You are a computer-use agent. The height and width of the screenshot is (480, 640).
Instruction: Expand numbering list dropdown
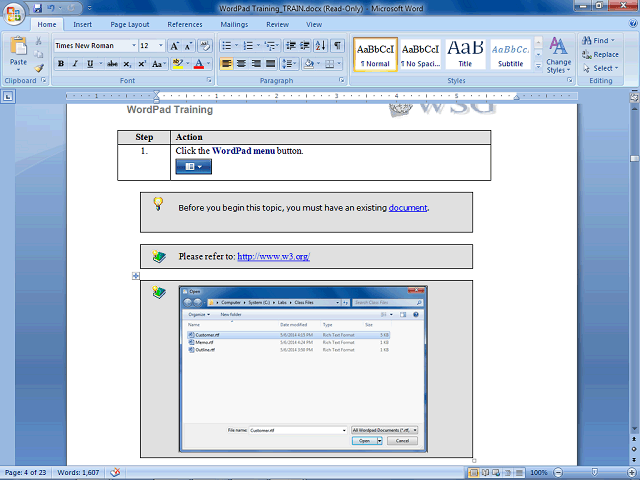pos(258,45)
